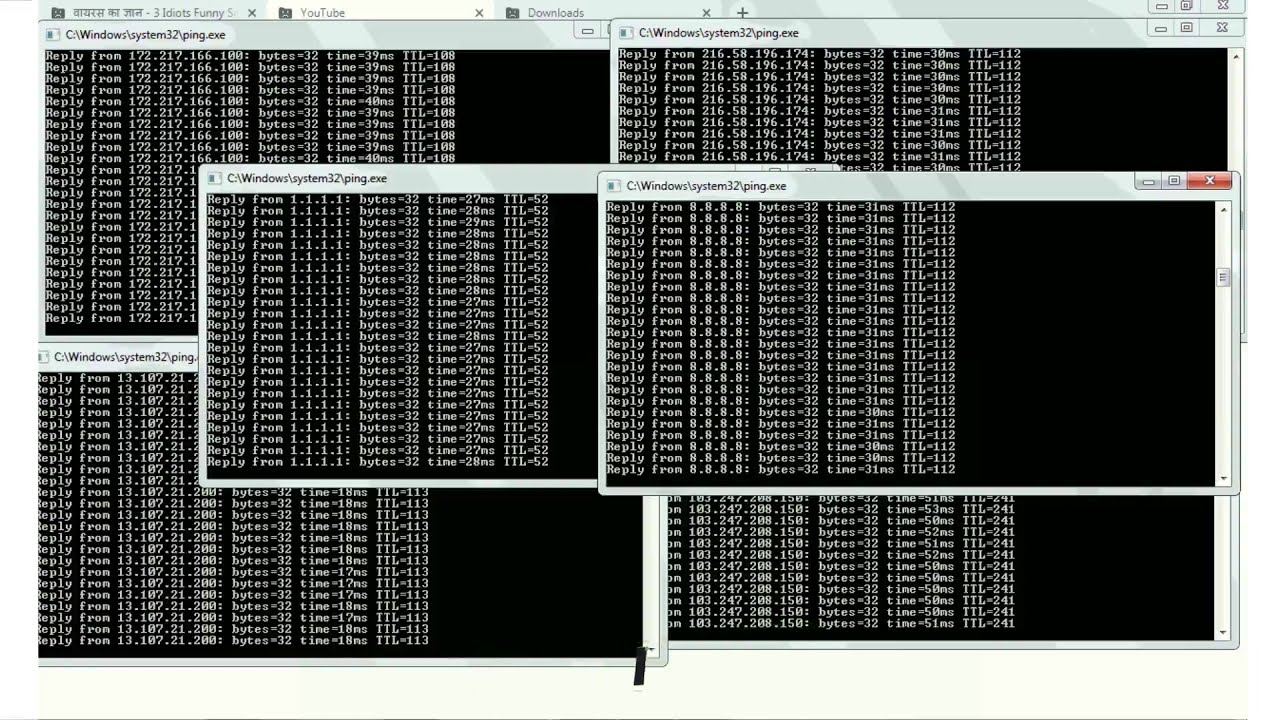Close the Downloads browser tab
1280x720 pixels.
point(706,13)
